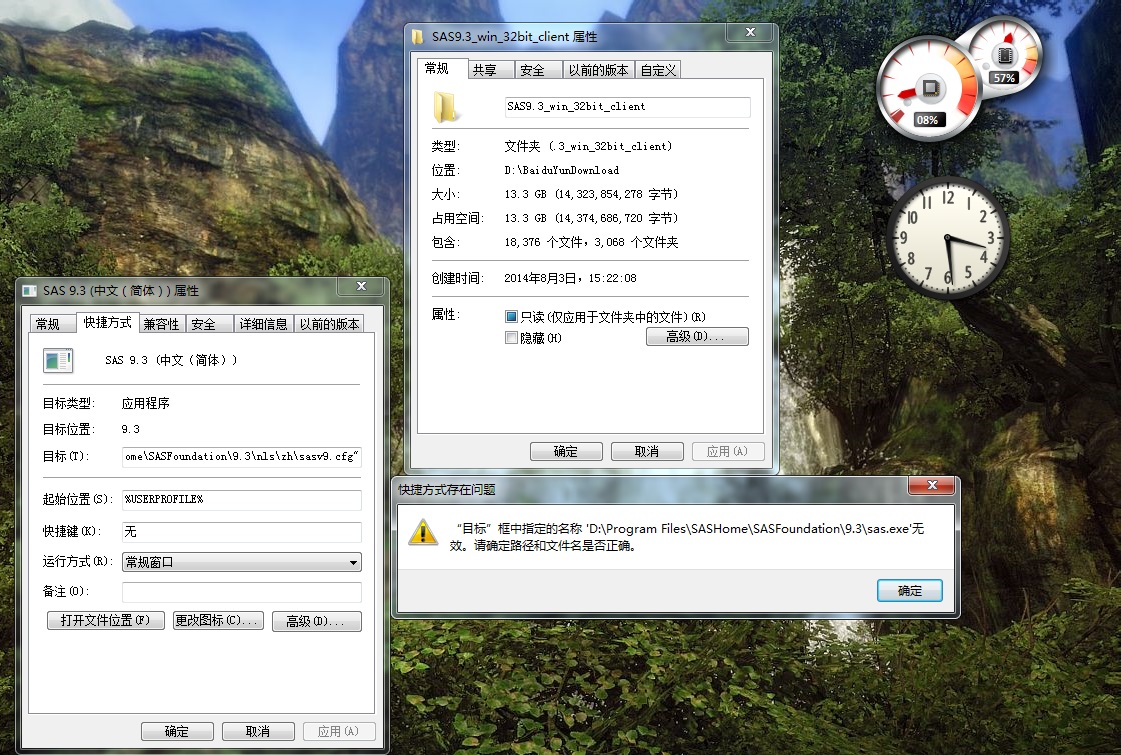This screenshot has height=755, width=1121.
Task: Click 确定 in the shortcut problem dialog
Action: pyautogui.click(x=909, y=591)
